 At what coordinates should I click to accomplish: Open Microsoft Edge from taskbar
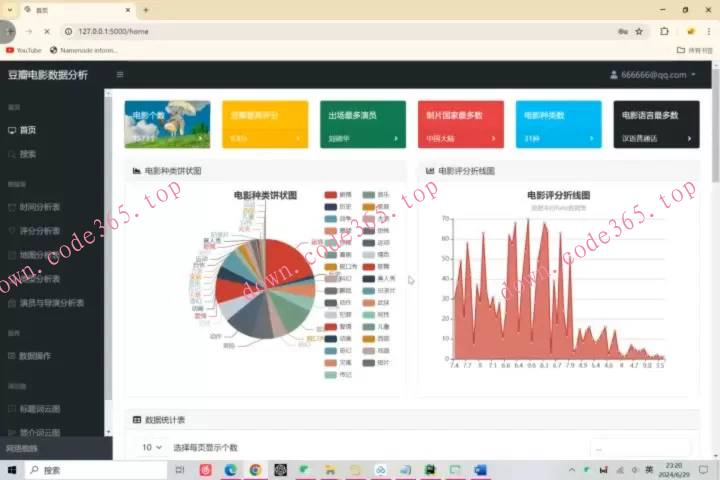(231, 470)
